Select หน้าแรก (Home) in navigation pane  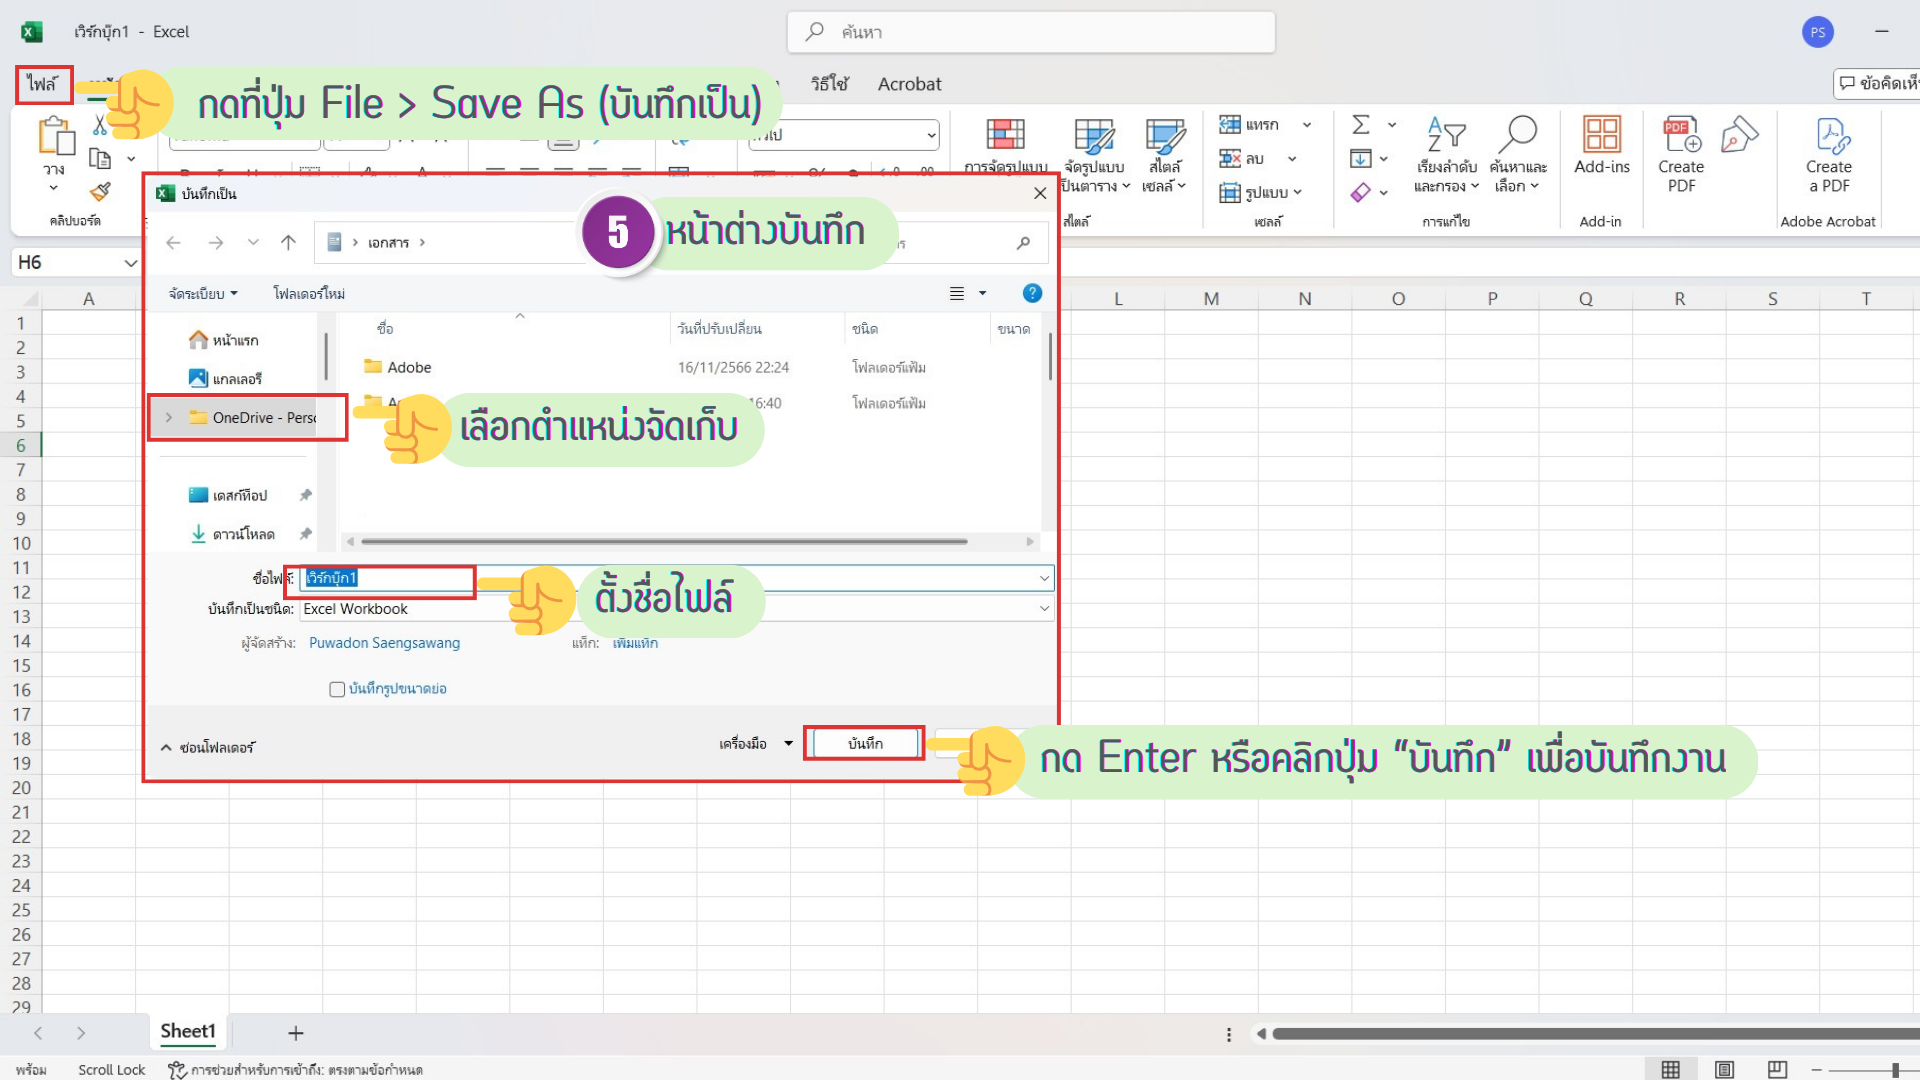(x=224, y=340)
